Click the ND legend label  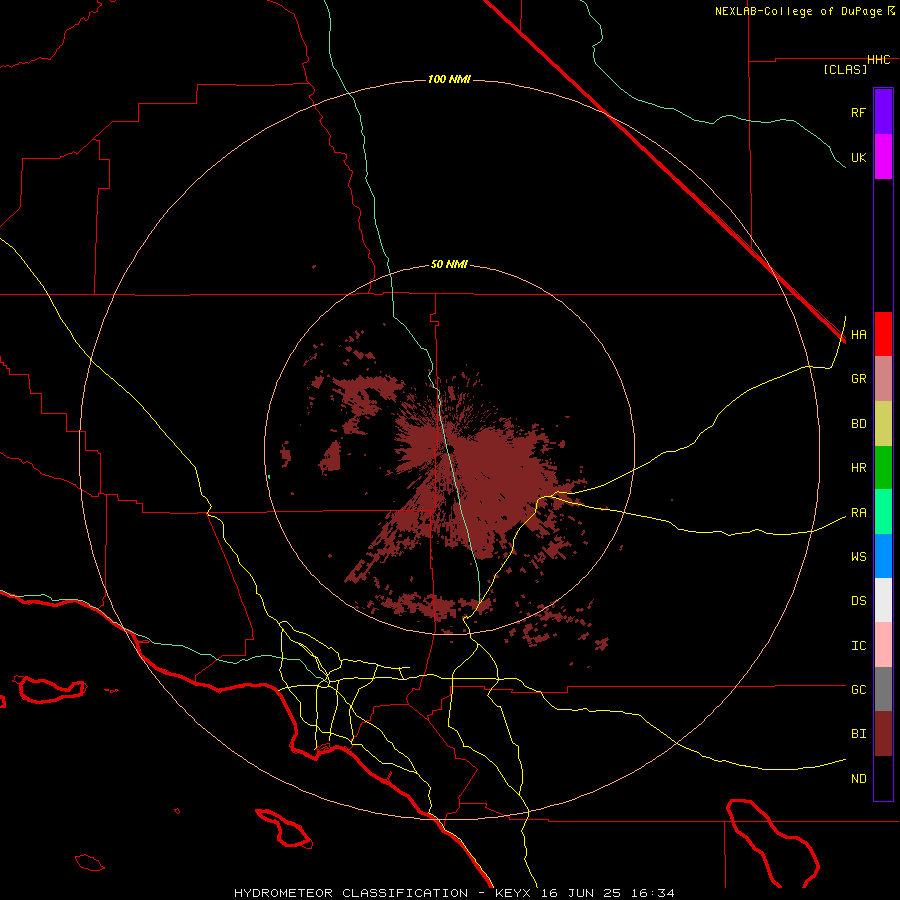[x=858, y=779]
